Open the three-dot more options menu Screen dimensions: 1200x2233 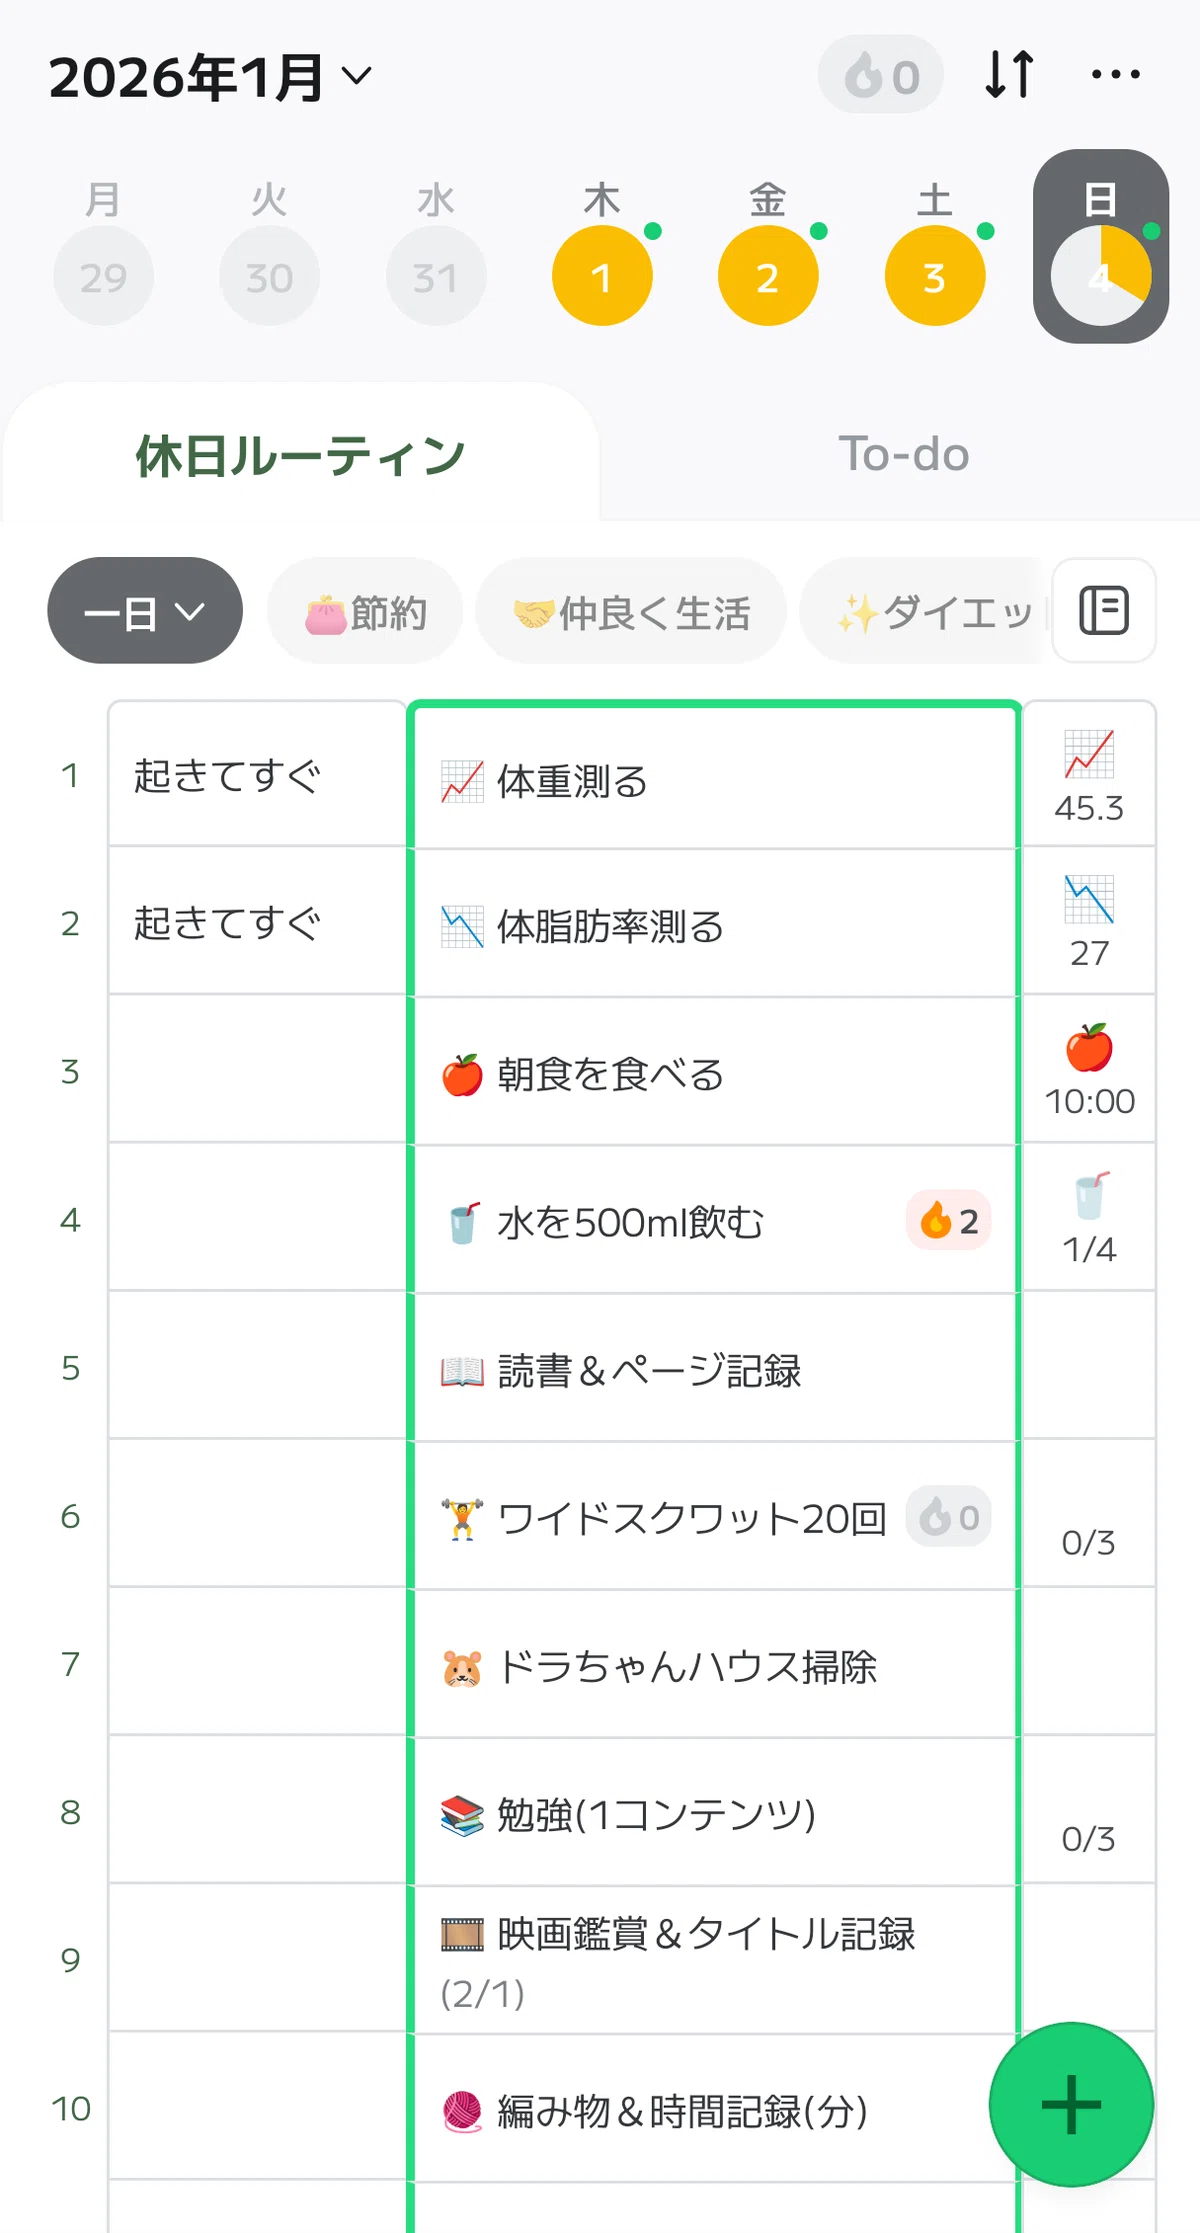click(x=1116, y=75)
